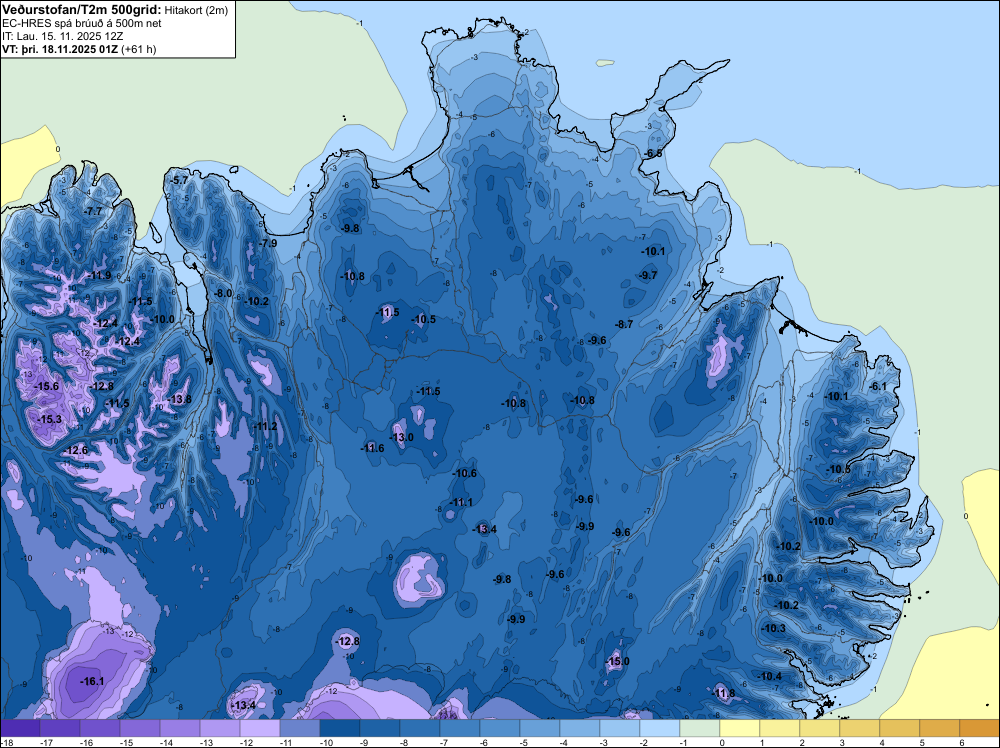
Task: Click the -11.9 temperature value
Action: (99, 275)
